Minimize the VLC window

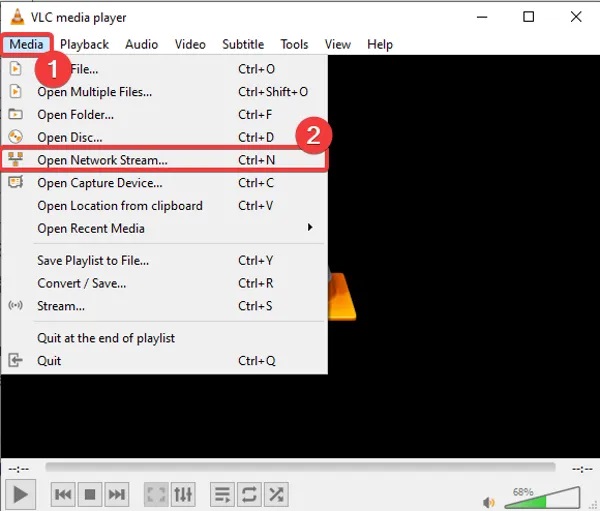click(x=482, y=17)
